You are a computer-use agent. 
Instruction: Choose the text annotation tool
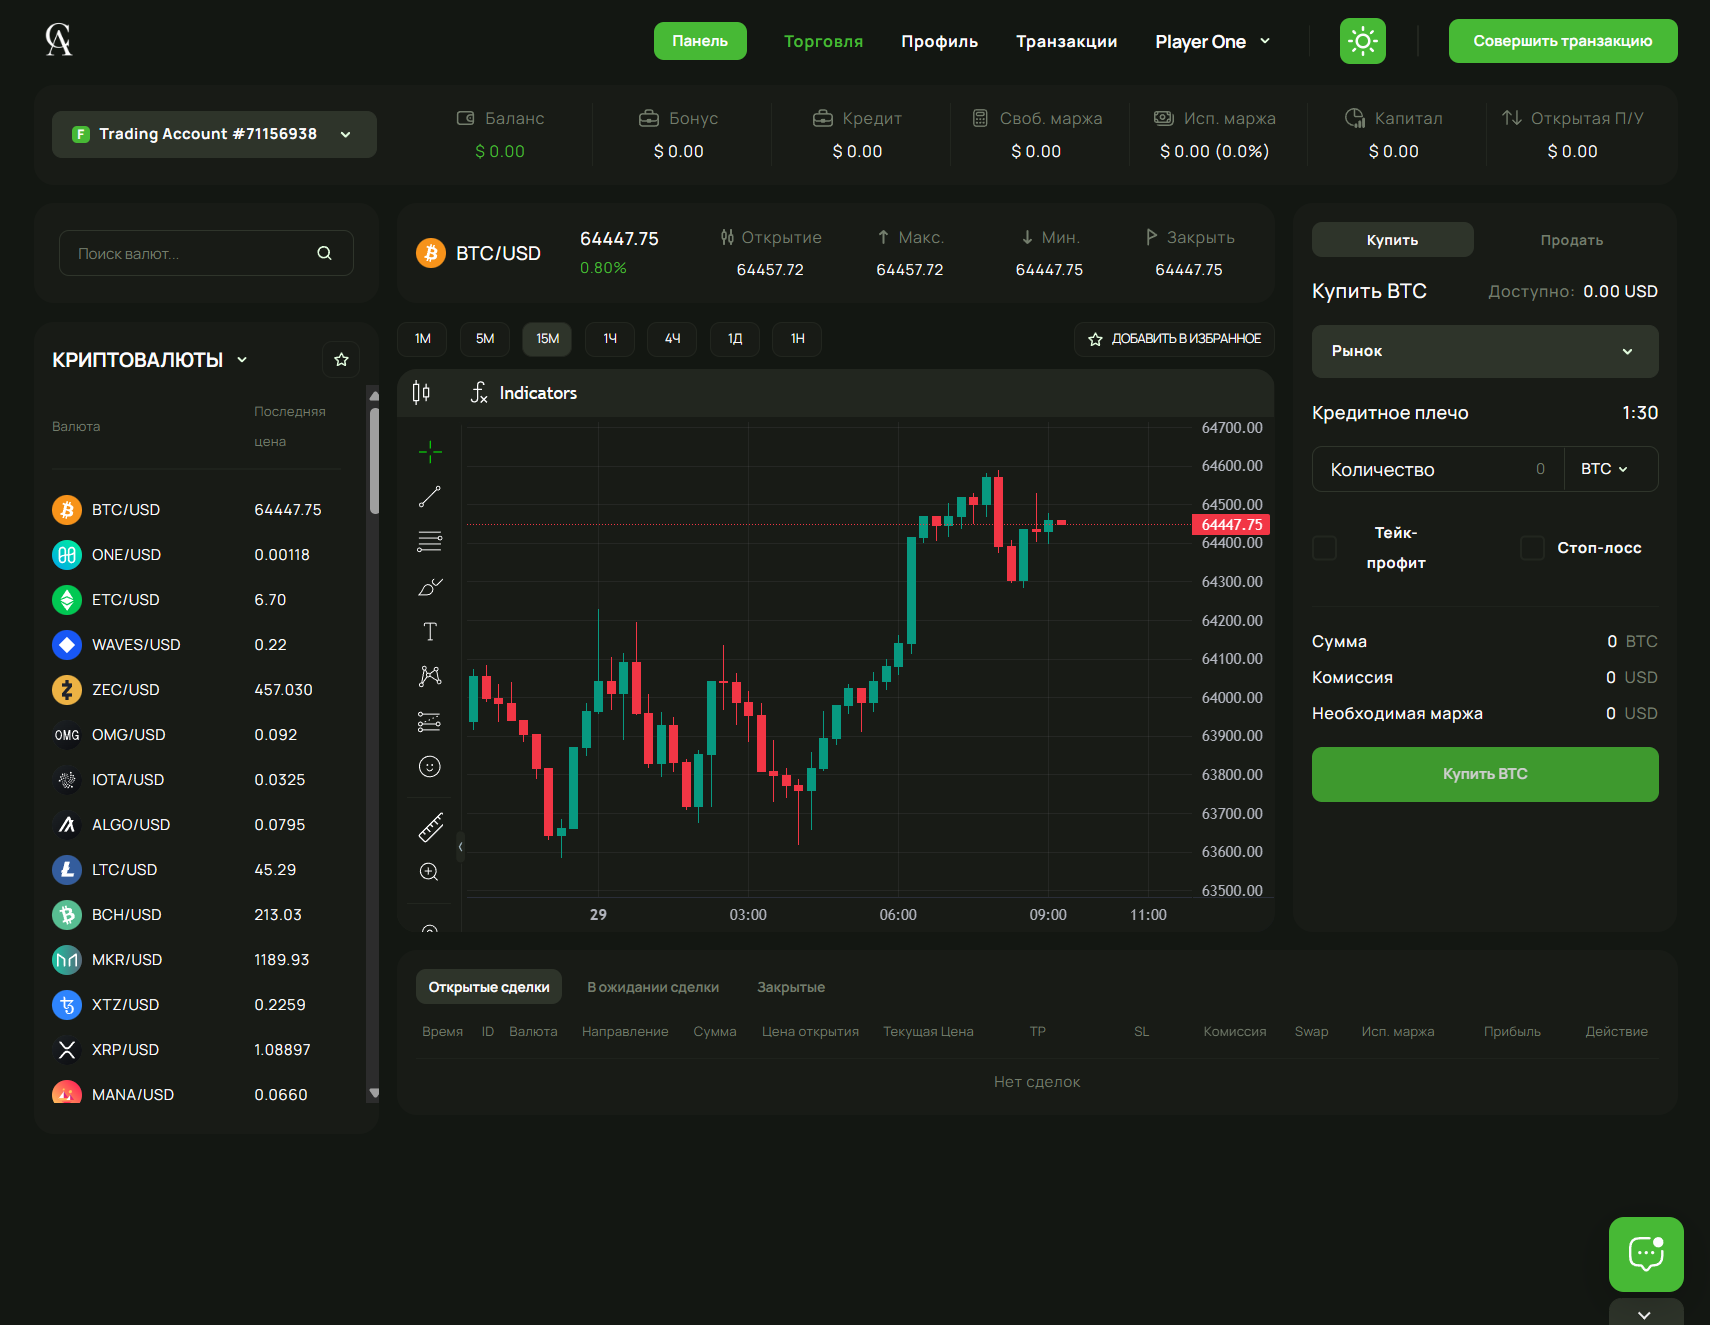pos(430,632)
